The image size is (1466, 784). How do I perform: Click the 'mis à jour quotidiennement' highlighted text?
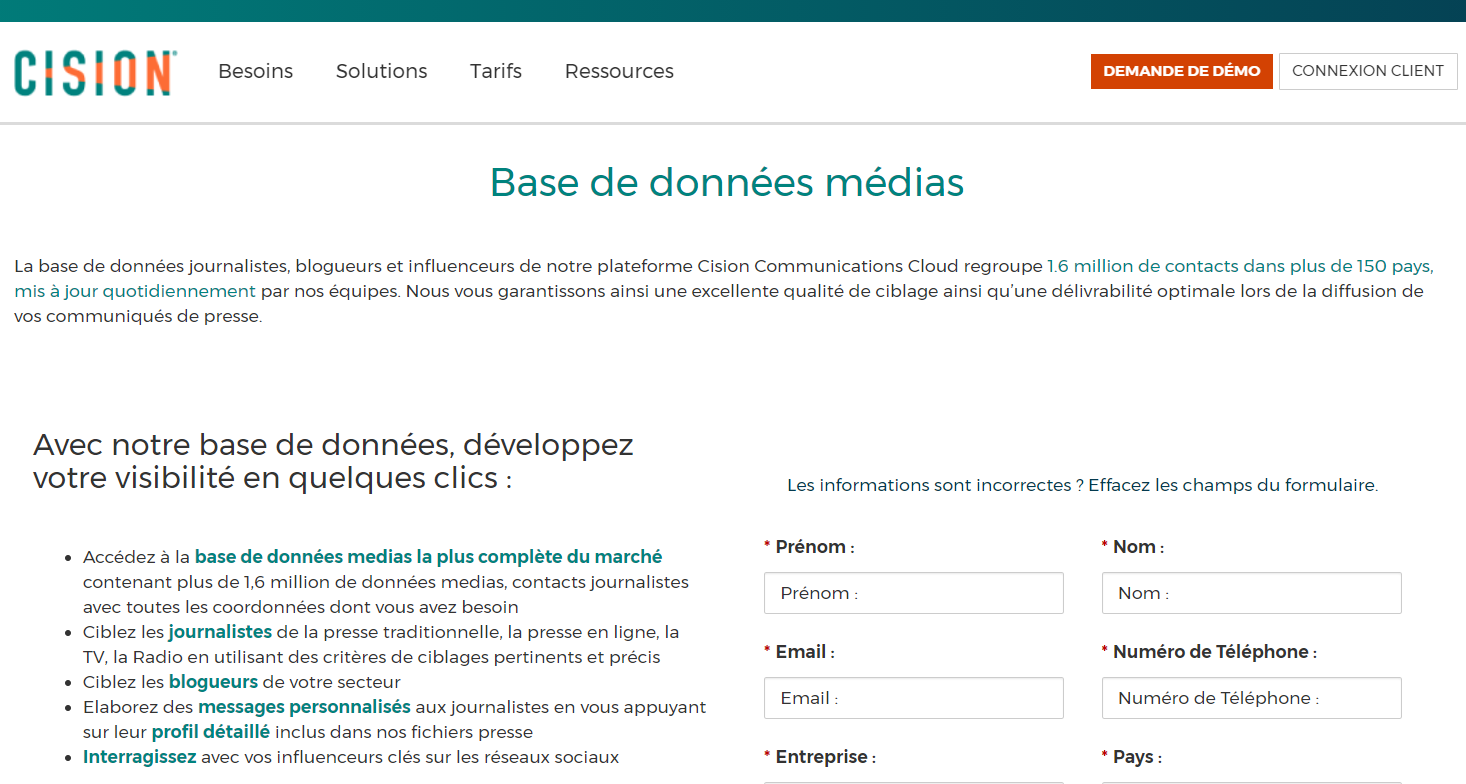[135, 291]
